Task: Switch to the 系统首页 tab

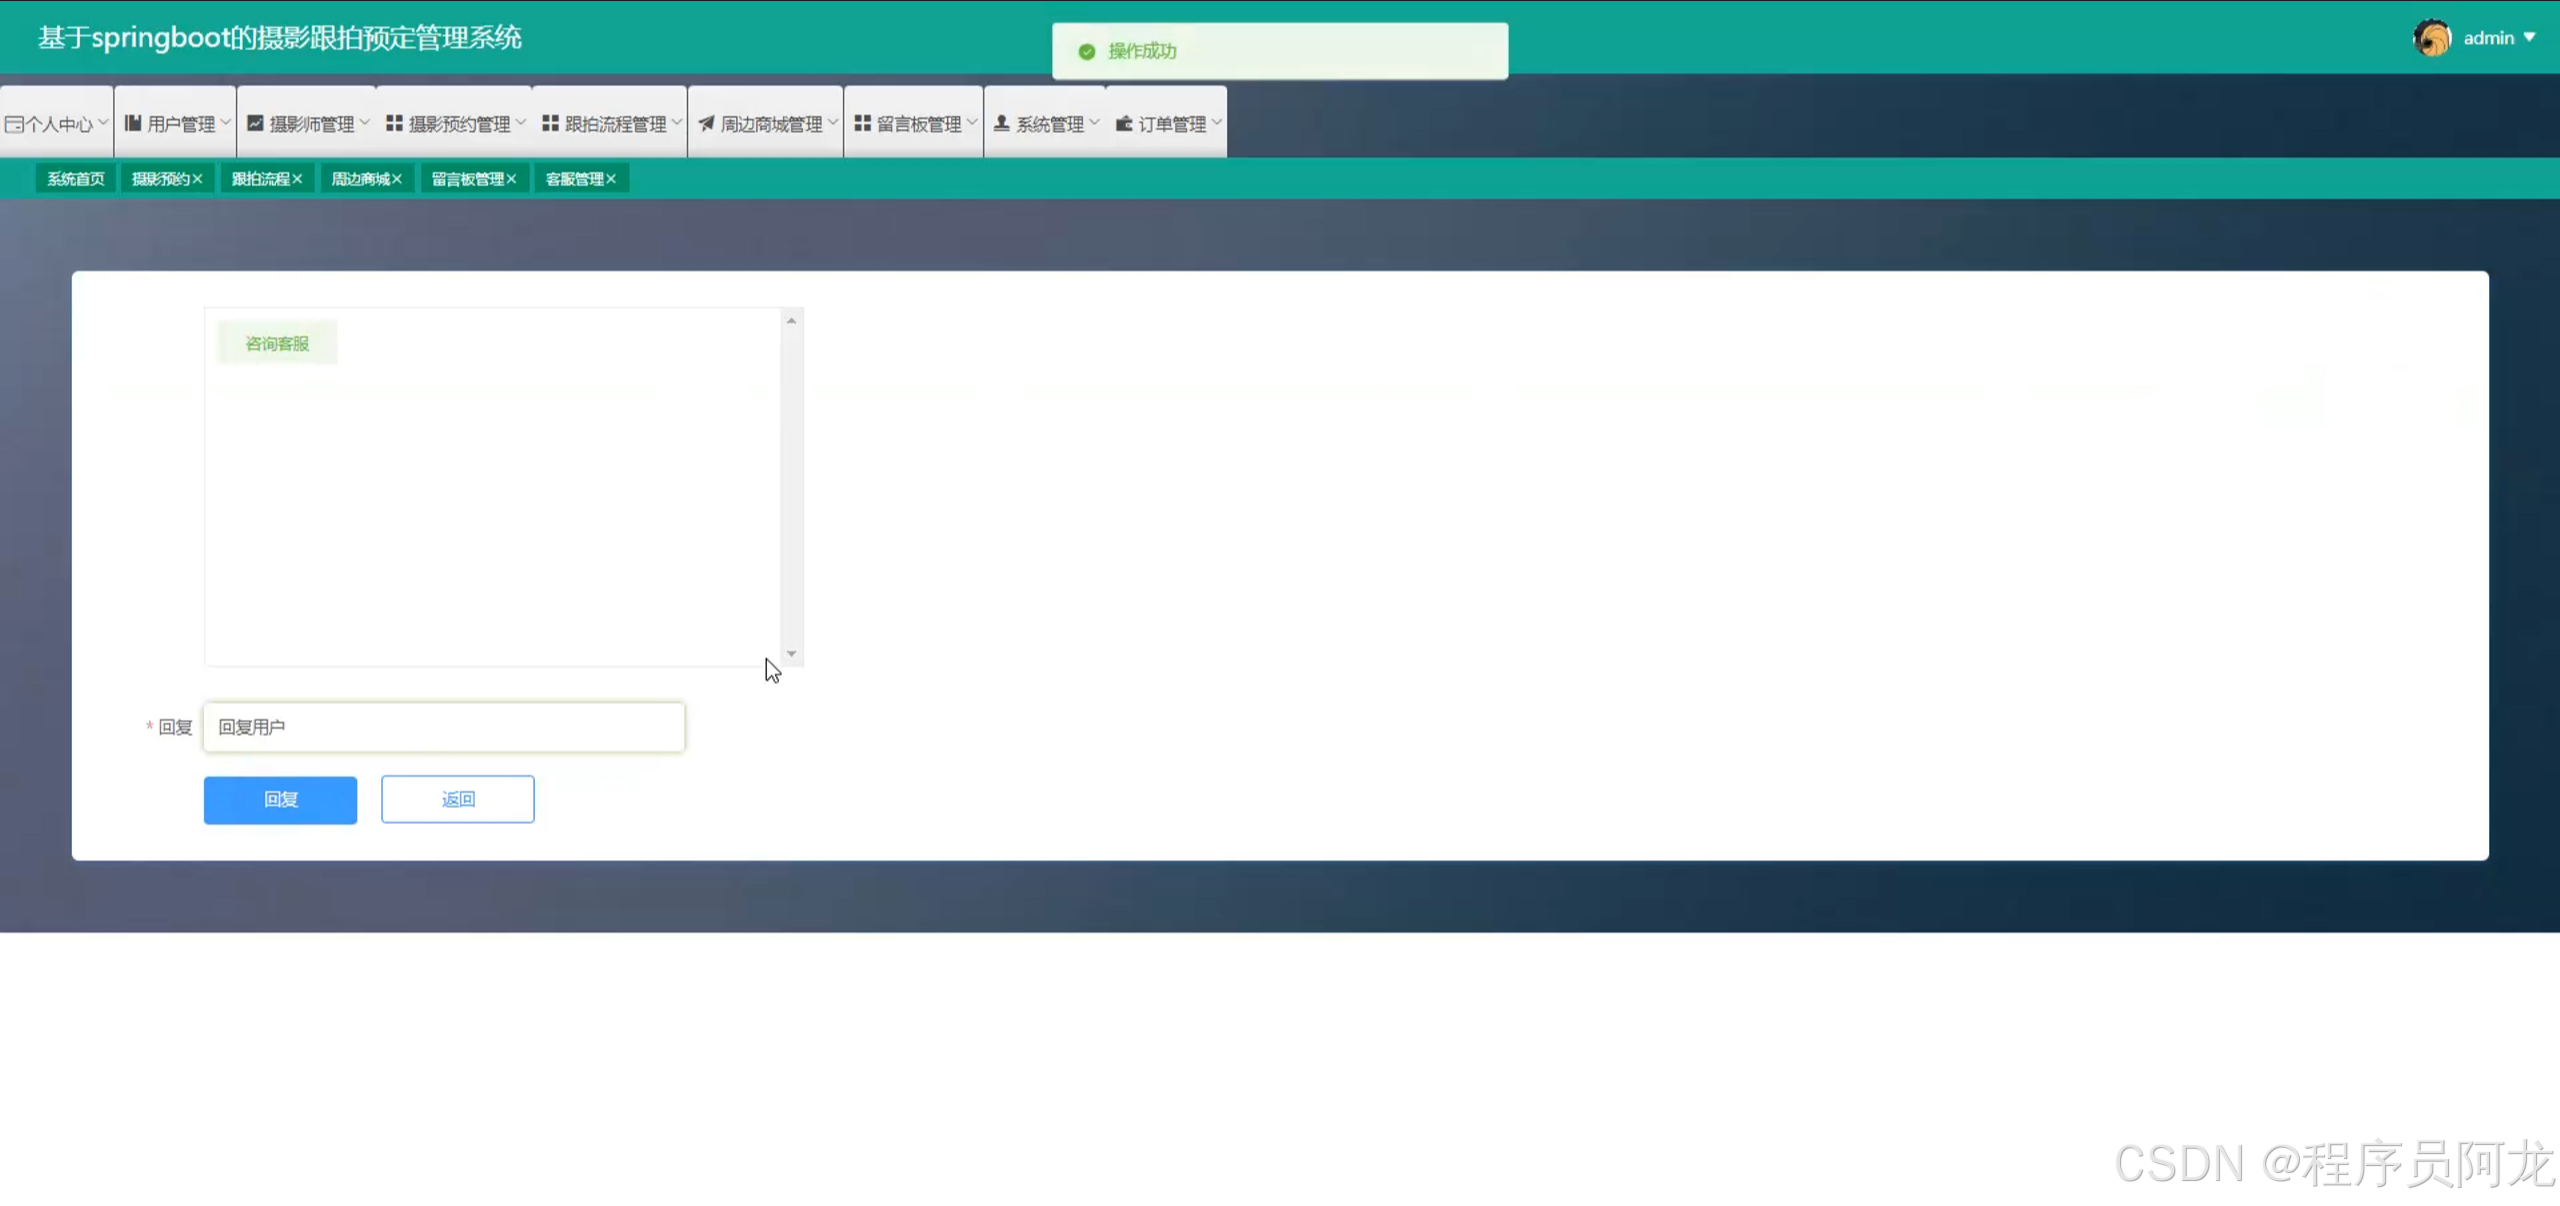Action: click(x=76, y=179)
